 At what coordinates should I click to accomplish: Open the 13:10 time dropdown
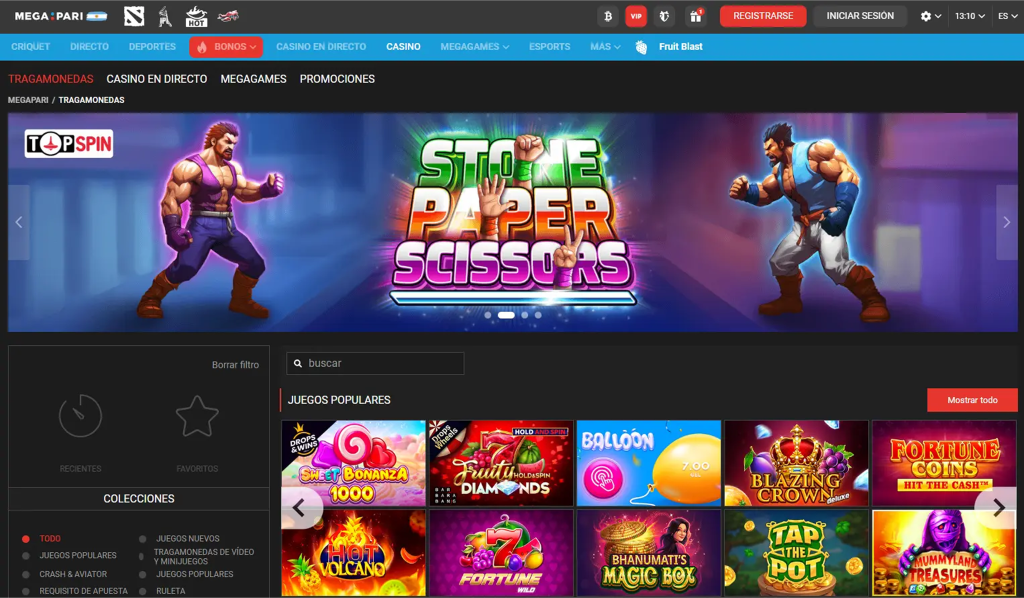970,16
